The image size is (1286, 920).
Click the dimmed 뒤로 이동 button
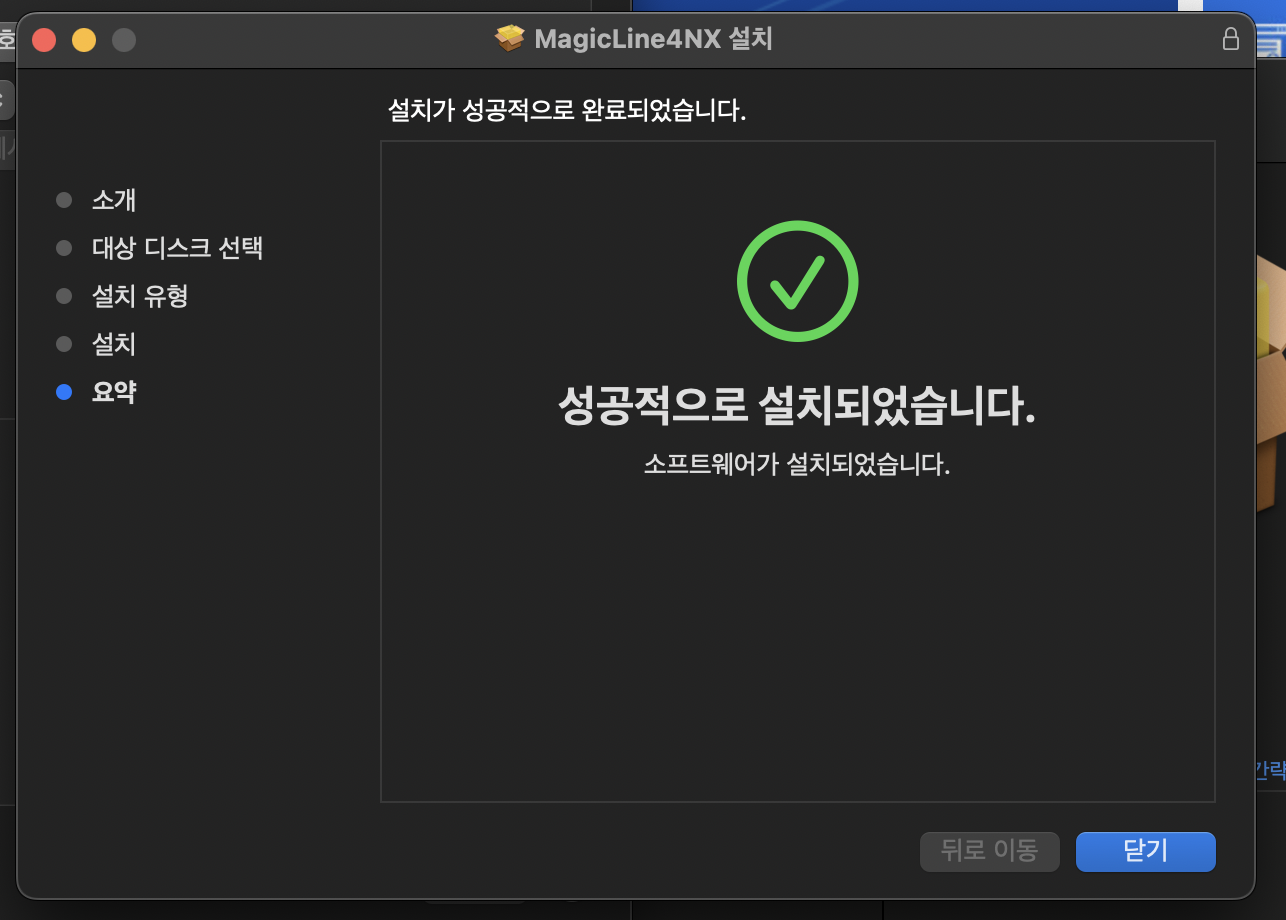click(989, 851)
